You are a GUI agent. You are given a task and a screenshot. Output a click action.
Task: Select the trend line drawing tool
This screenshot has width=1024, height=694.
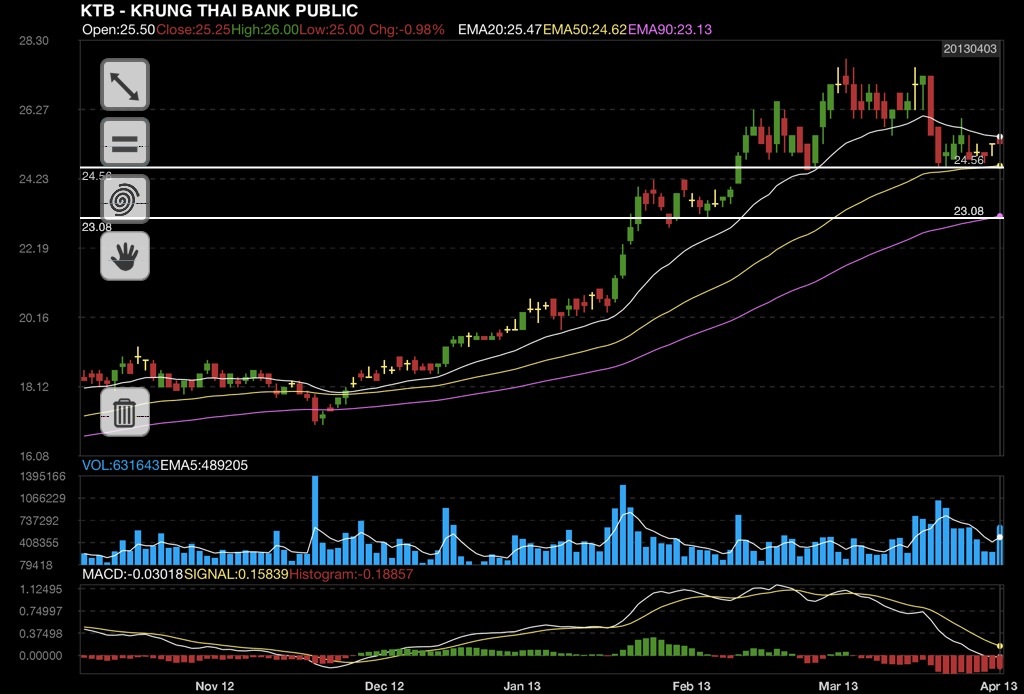[x=125, y=85]
